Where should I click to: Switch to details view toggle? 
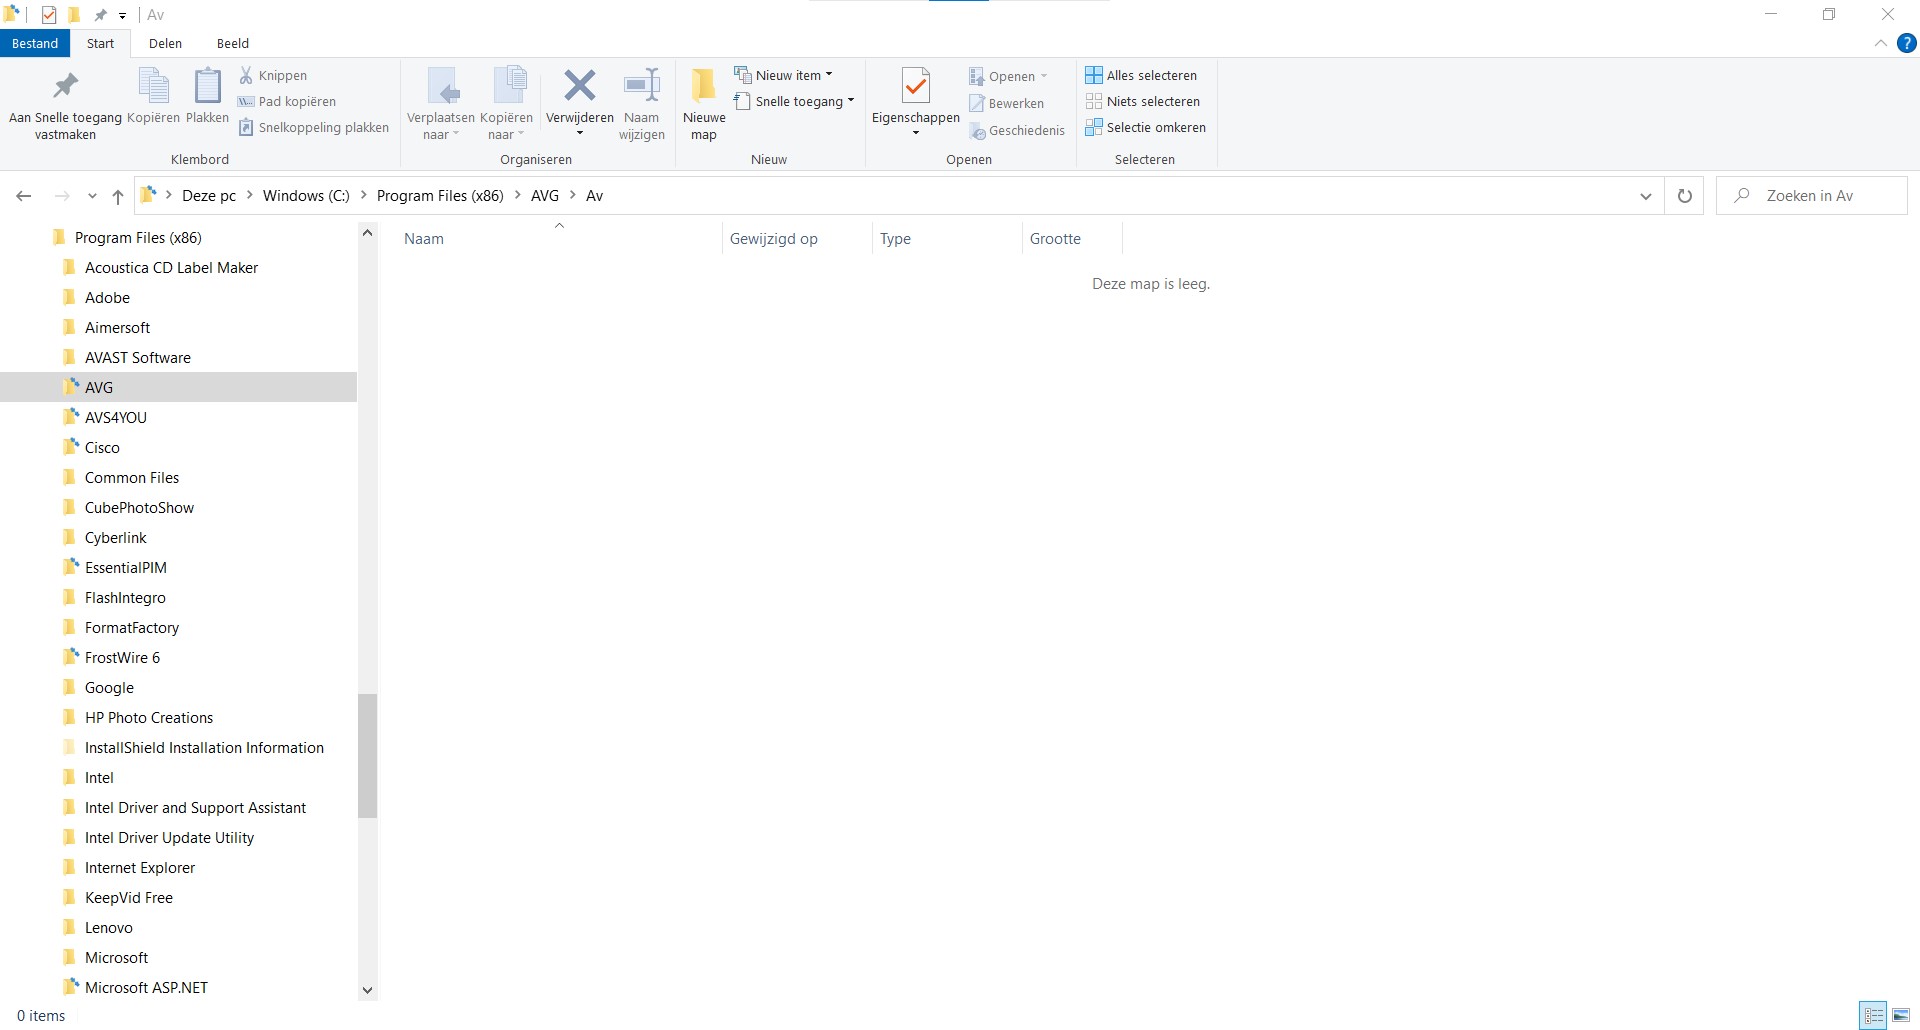(1873, 1015)
